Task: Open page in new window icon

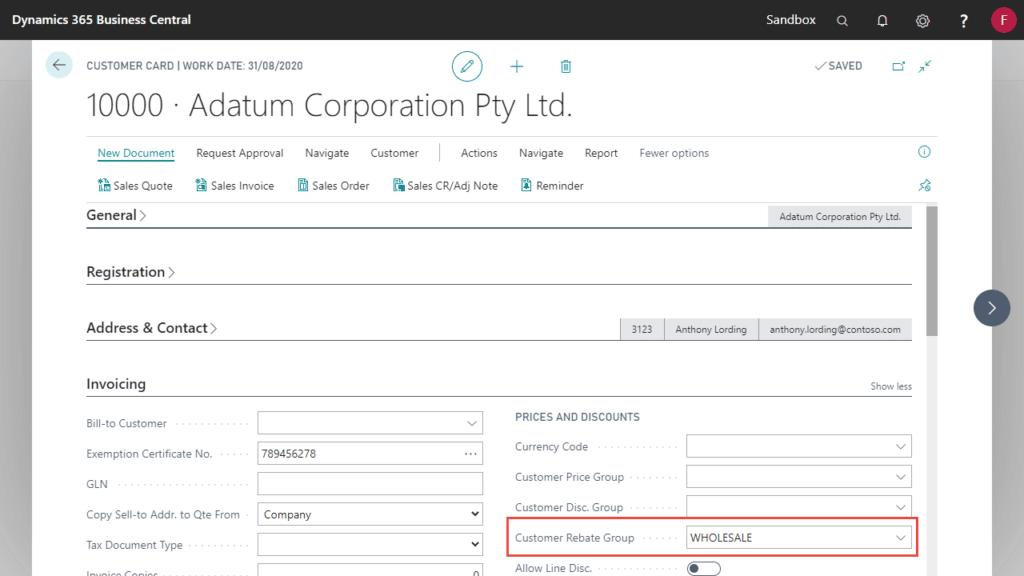Action: point(898,66)
